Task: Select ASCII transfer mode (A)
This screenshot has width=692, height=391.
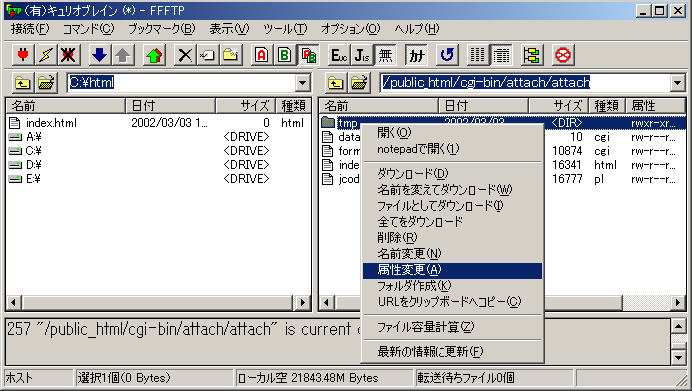Action: click(x=262, y=56)
